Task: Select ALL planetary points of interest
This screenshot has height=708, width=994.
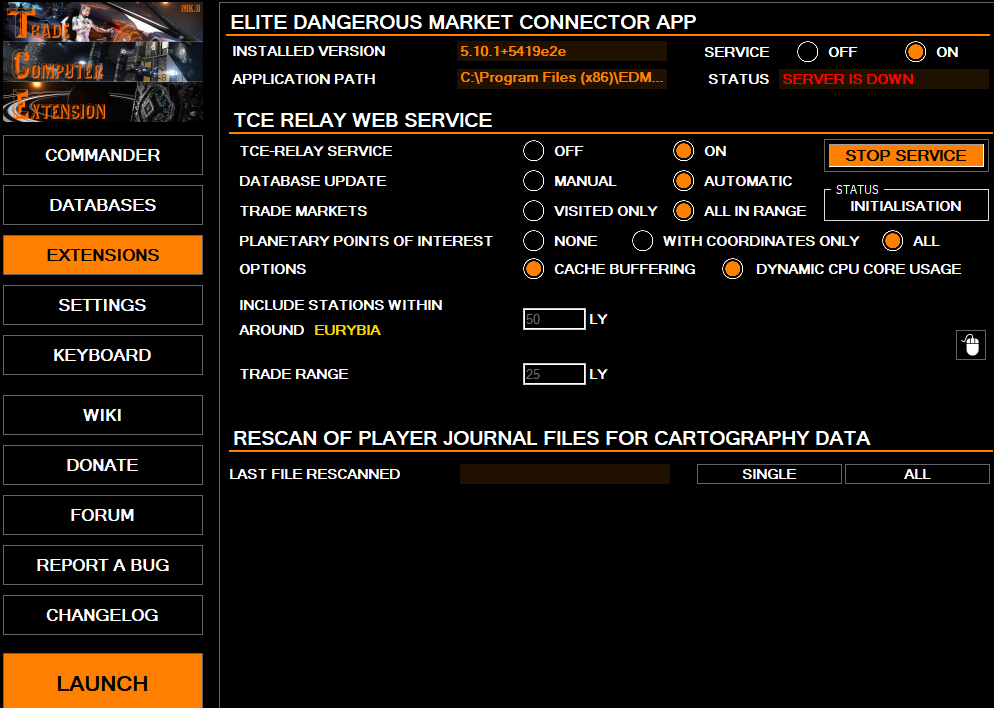Action: pyautogui.click(x=893, y=241)
